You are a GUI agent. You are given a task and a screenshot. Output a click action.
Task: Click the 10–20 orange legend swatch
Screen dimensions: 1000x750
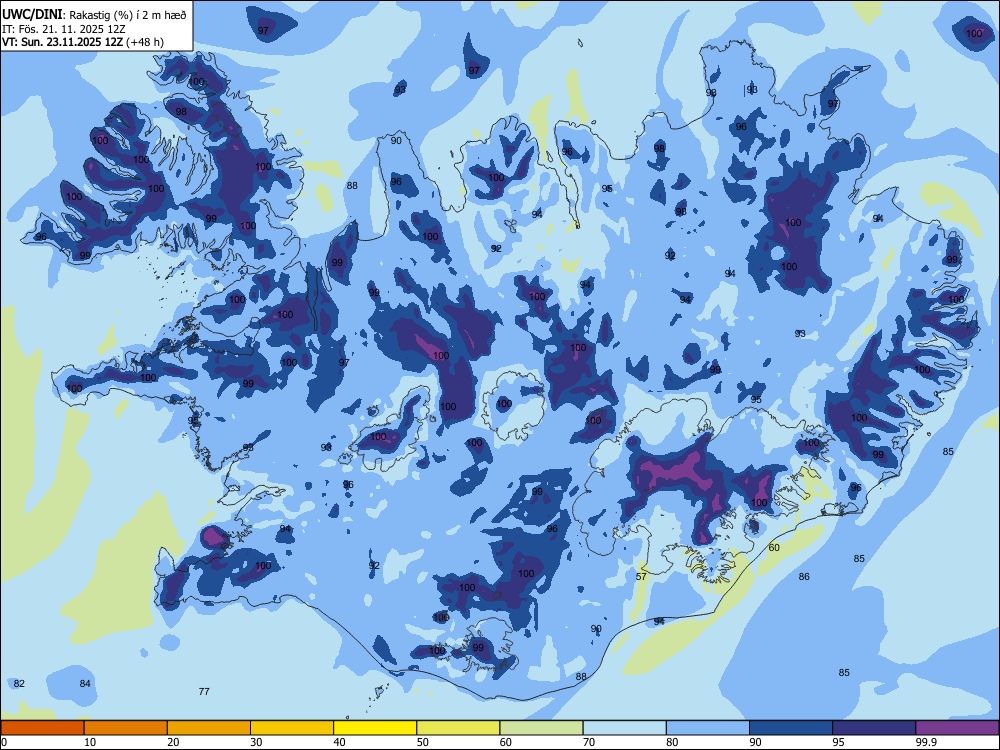pos(126,728)
